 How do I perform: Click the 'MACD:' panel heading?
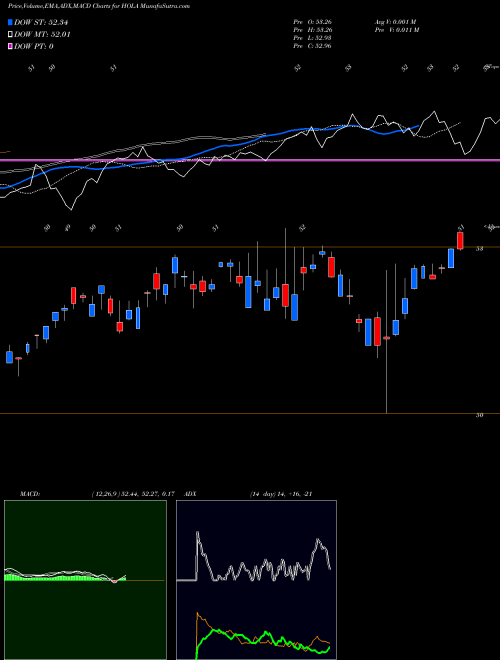pos(29,494)
